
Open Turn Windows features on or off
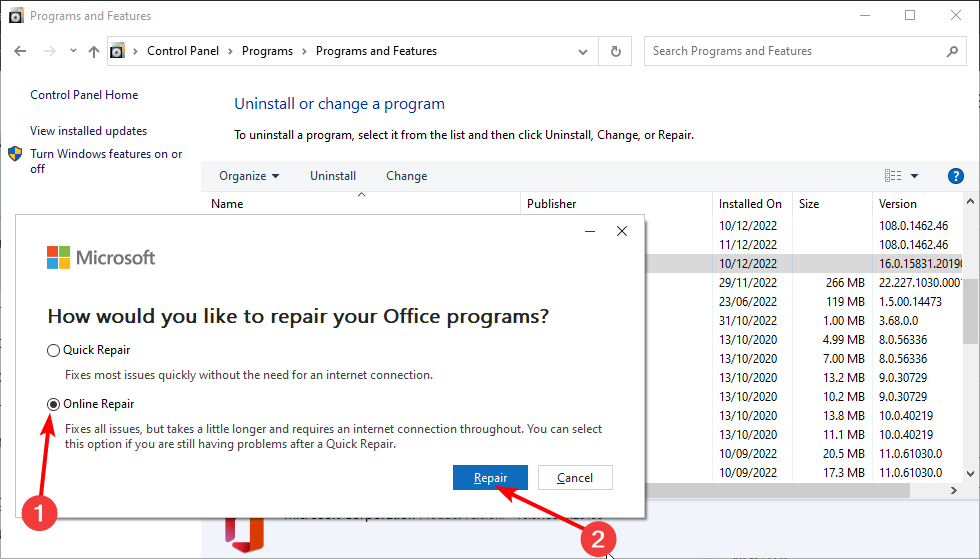pos(106,161)
